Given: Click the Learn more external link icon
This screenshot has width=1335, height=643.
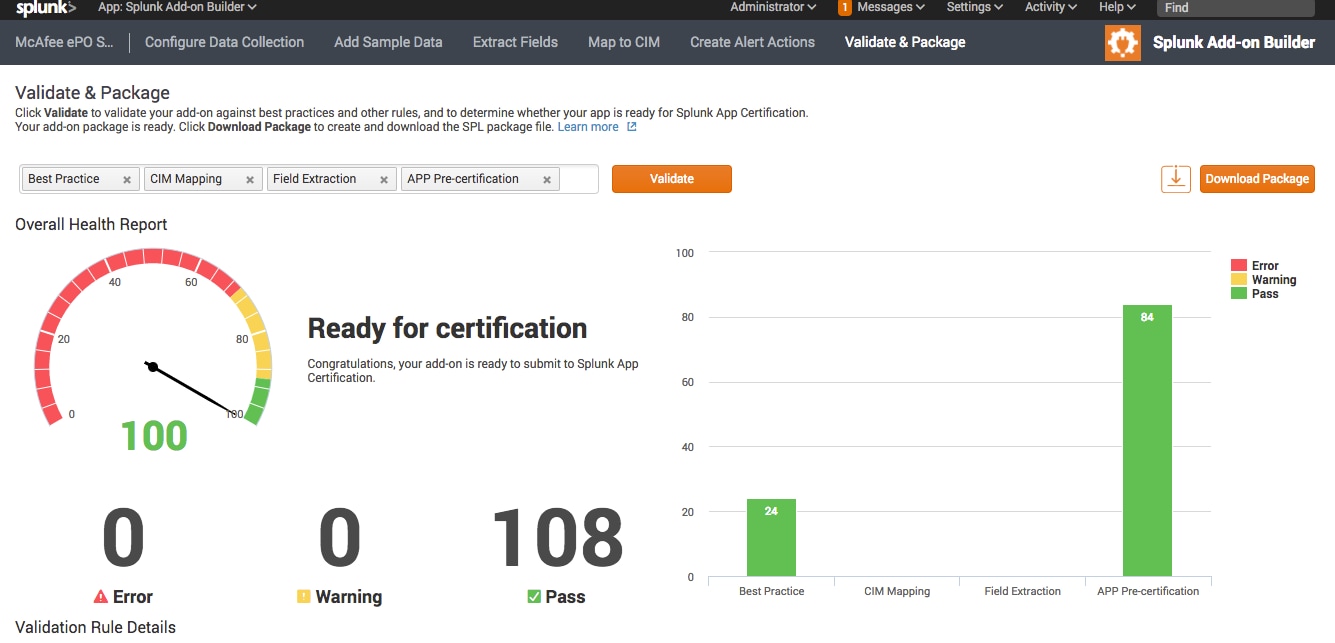Looking at the screenshot, I should coord(632,127).
